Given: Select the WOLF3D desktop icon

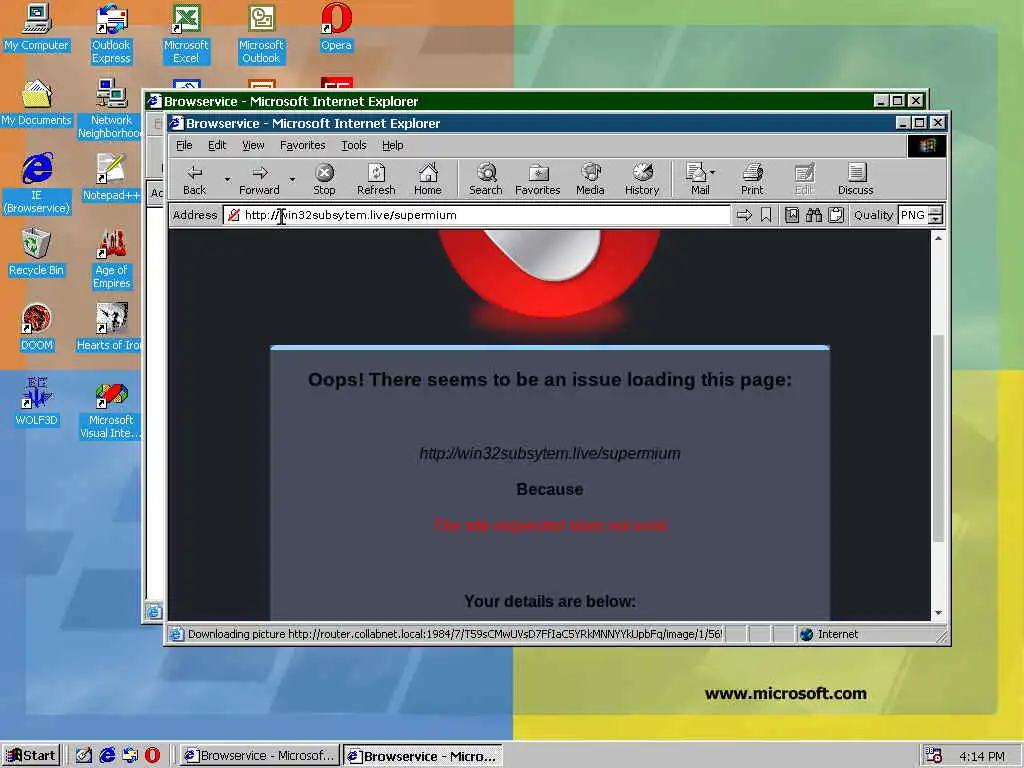Looking at the screenshot, I should tap(37, 403).
